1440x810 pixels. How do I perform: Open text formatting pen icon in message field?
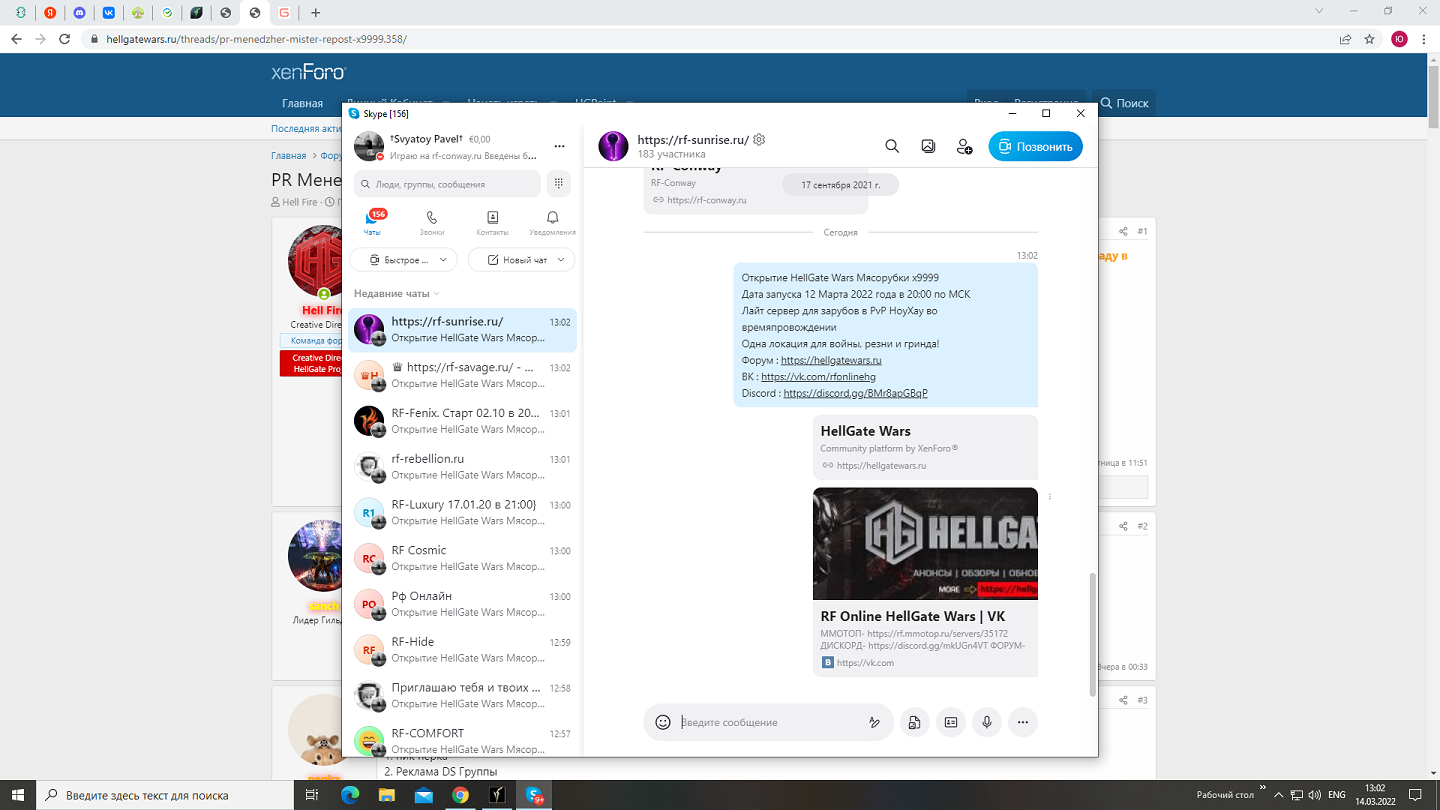pos(874,722)
